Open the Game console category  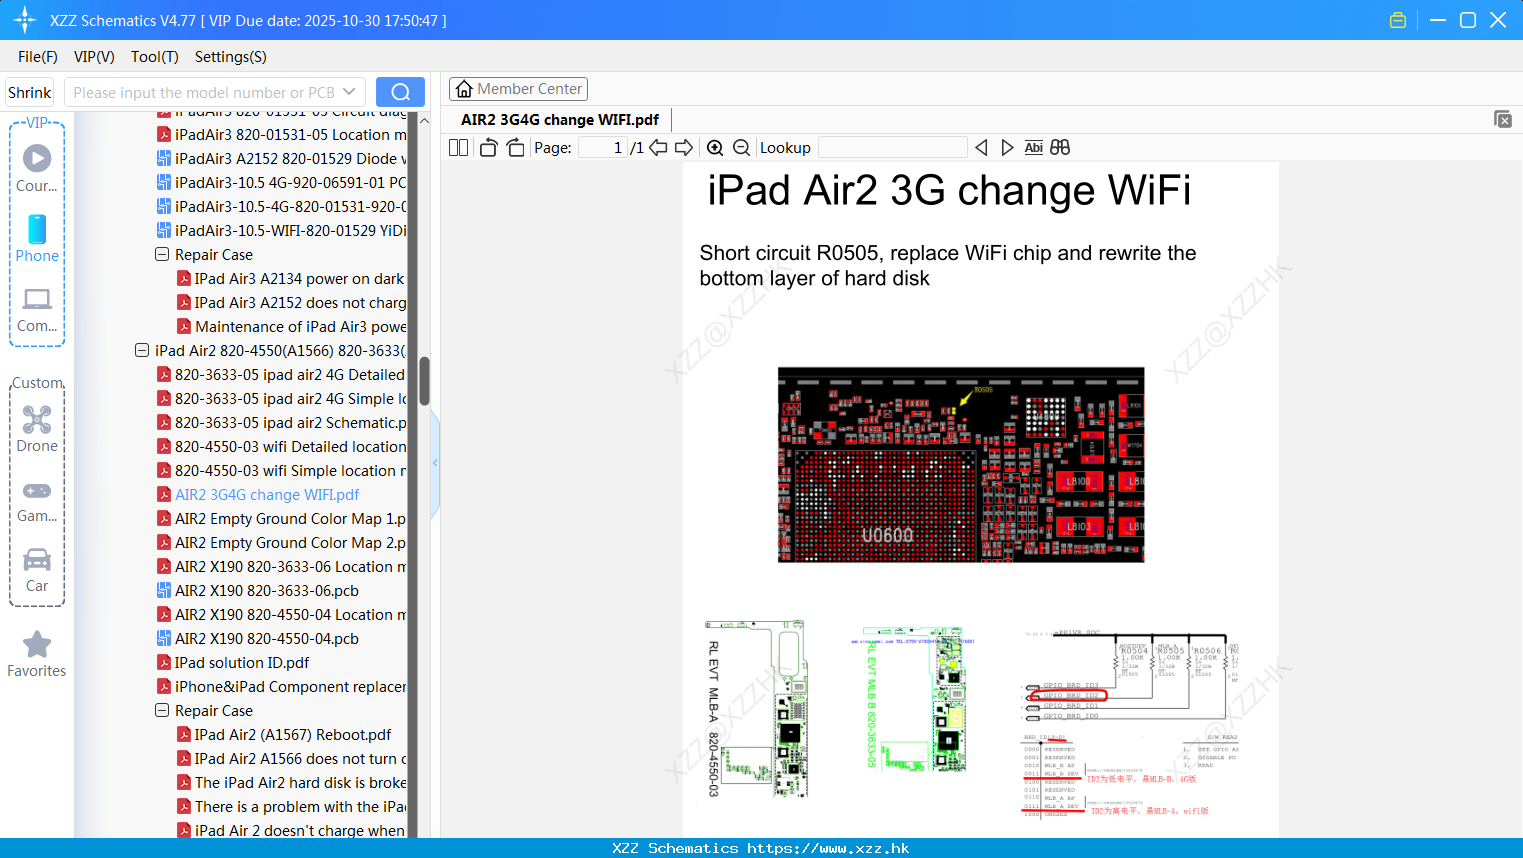click(x=37, y=500)
